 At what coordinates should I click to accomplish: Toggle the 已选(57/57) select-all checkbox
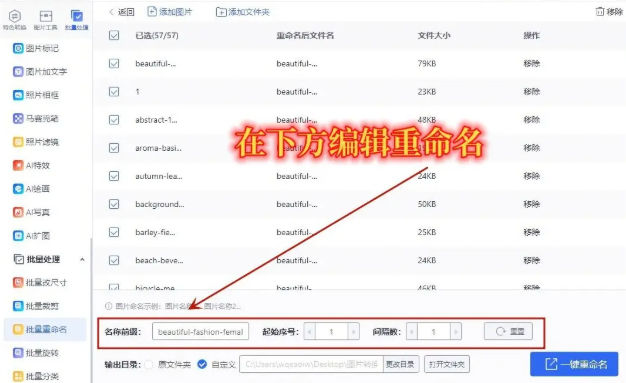click(x=114, y=36)
